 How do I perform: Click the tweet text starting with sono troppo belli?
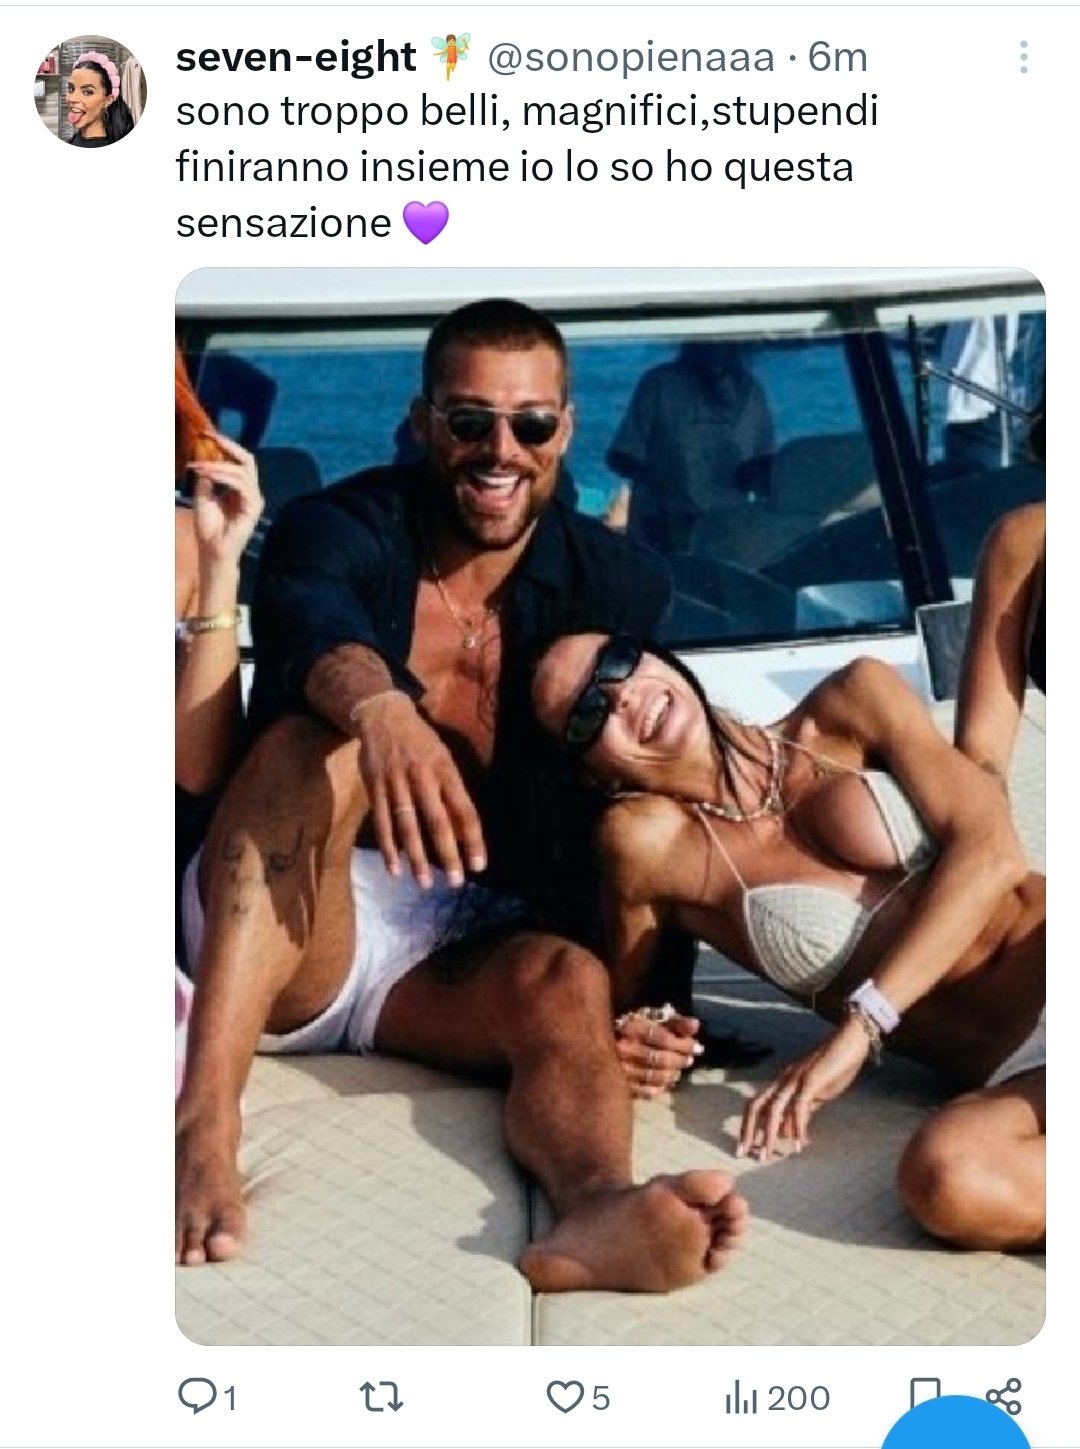[527, 166]
